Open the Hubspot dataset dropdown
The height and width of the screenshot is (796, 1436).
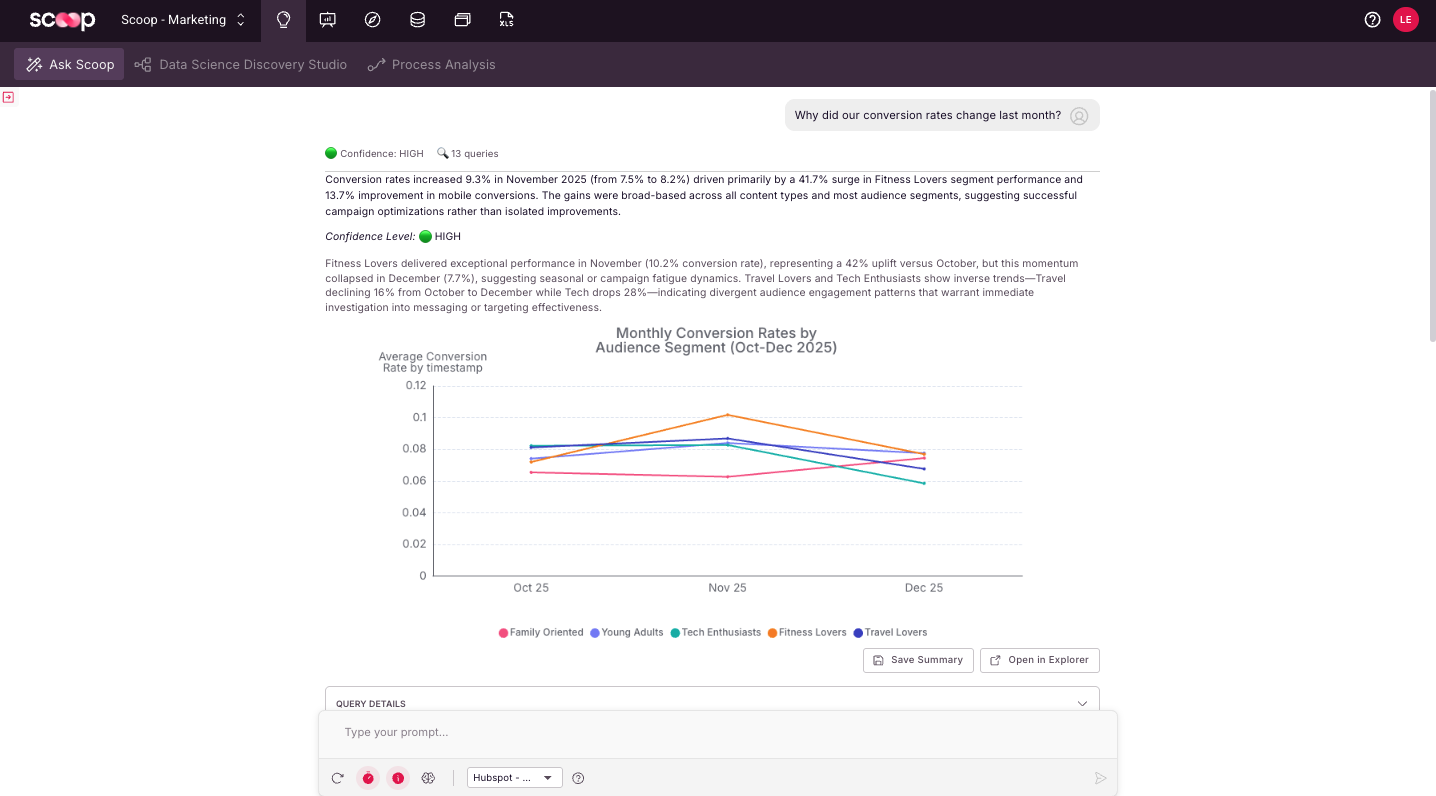pyautogui.click(x=514, y=778)
